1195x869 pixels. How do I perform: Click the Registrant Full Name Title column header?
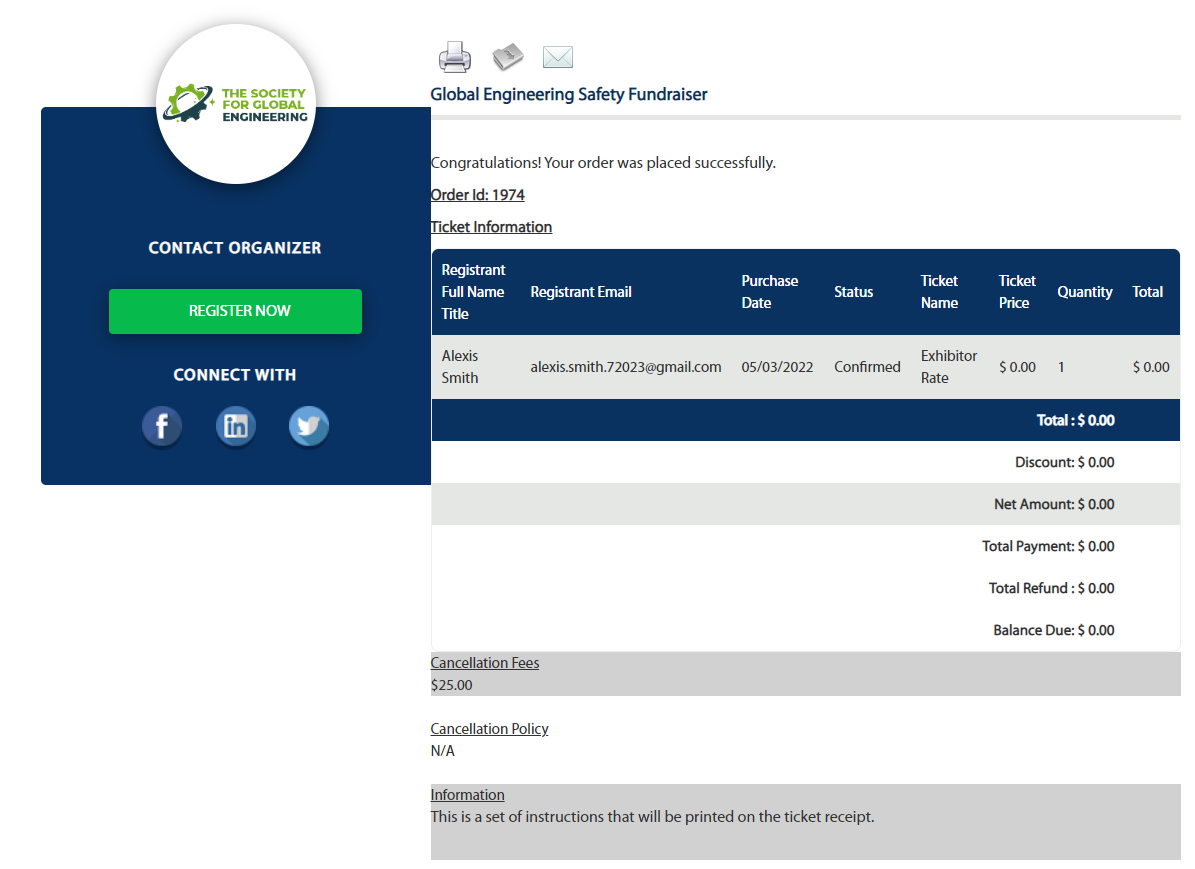473,292
